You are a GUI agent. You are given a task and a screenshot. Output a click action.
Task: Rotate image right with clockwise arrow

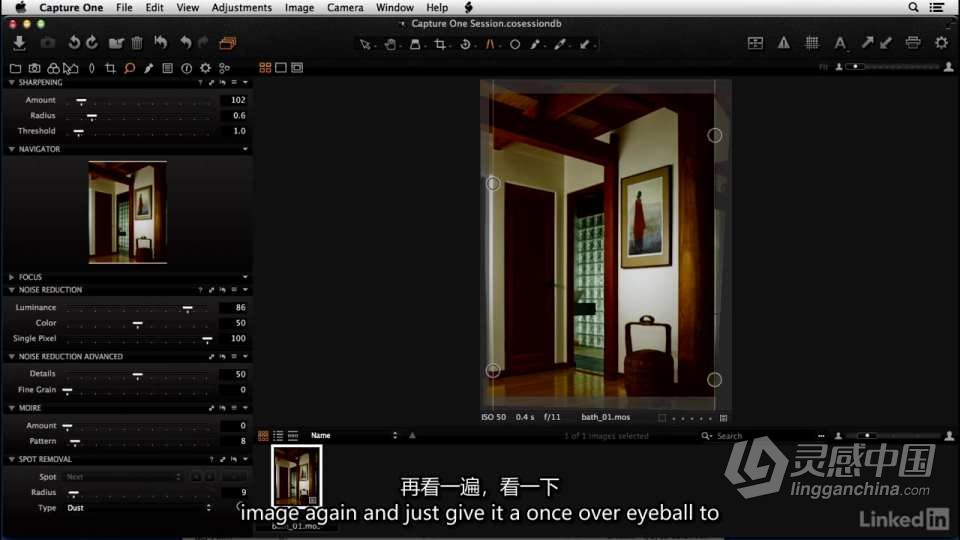92,43
